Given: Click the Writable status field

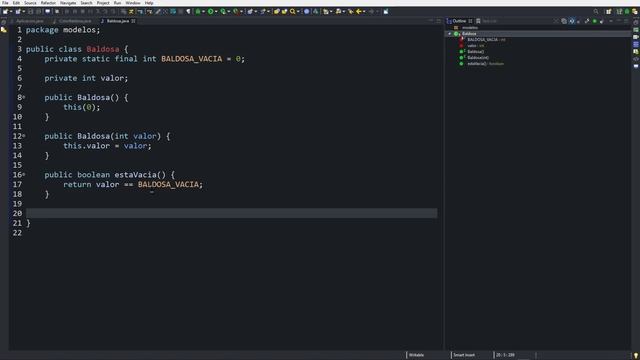Looking at the screenshot, I should point(416,355).
